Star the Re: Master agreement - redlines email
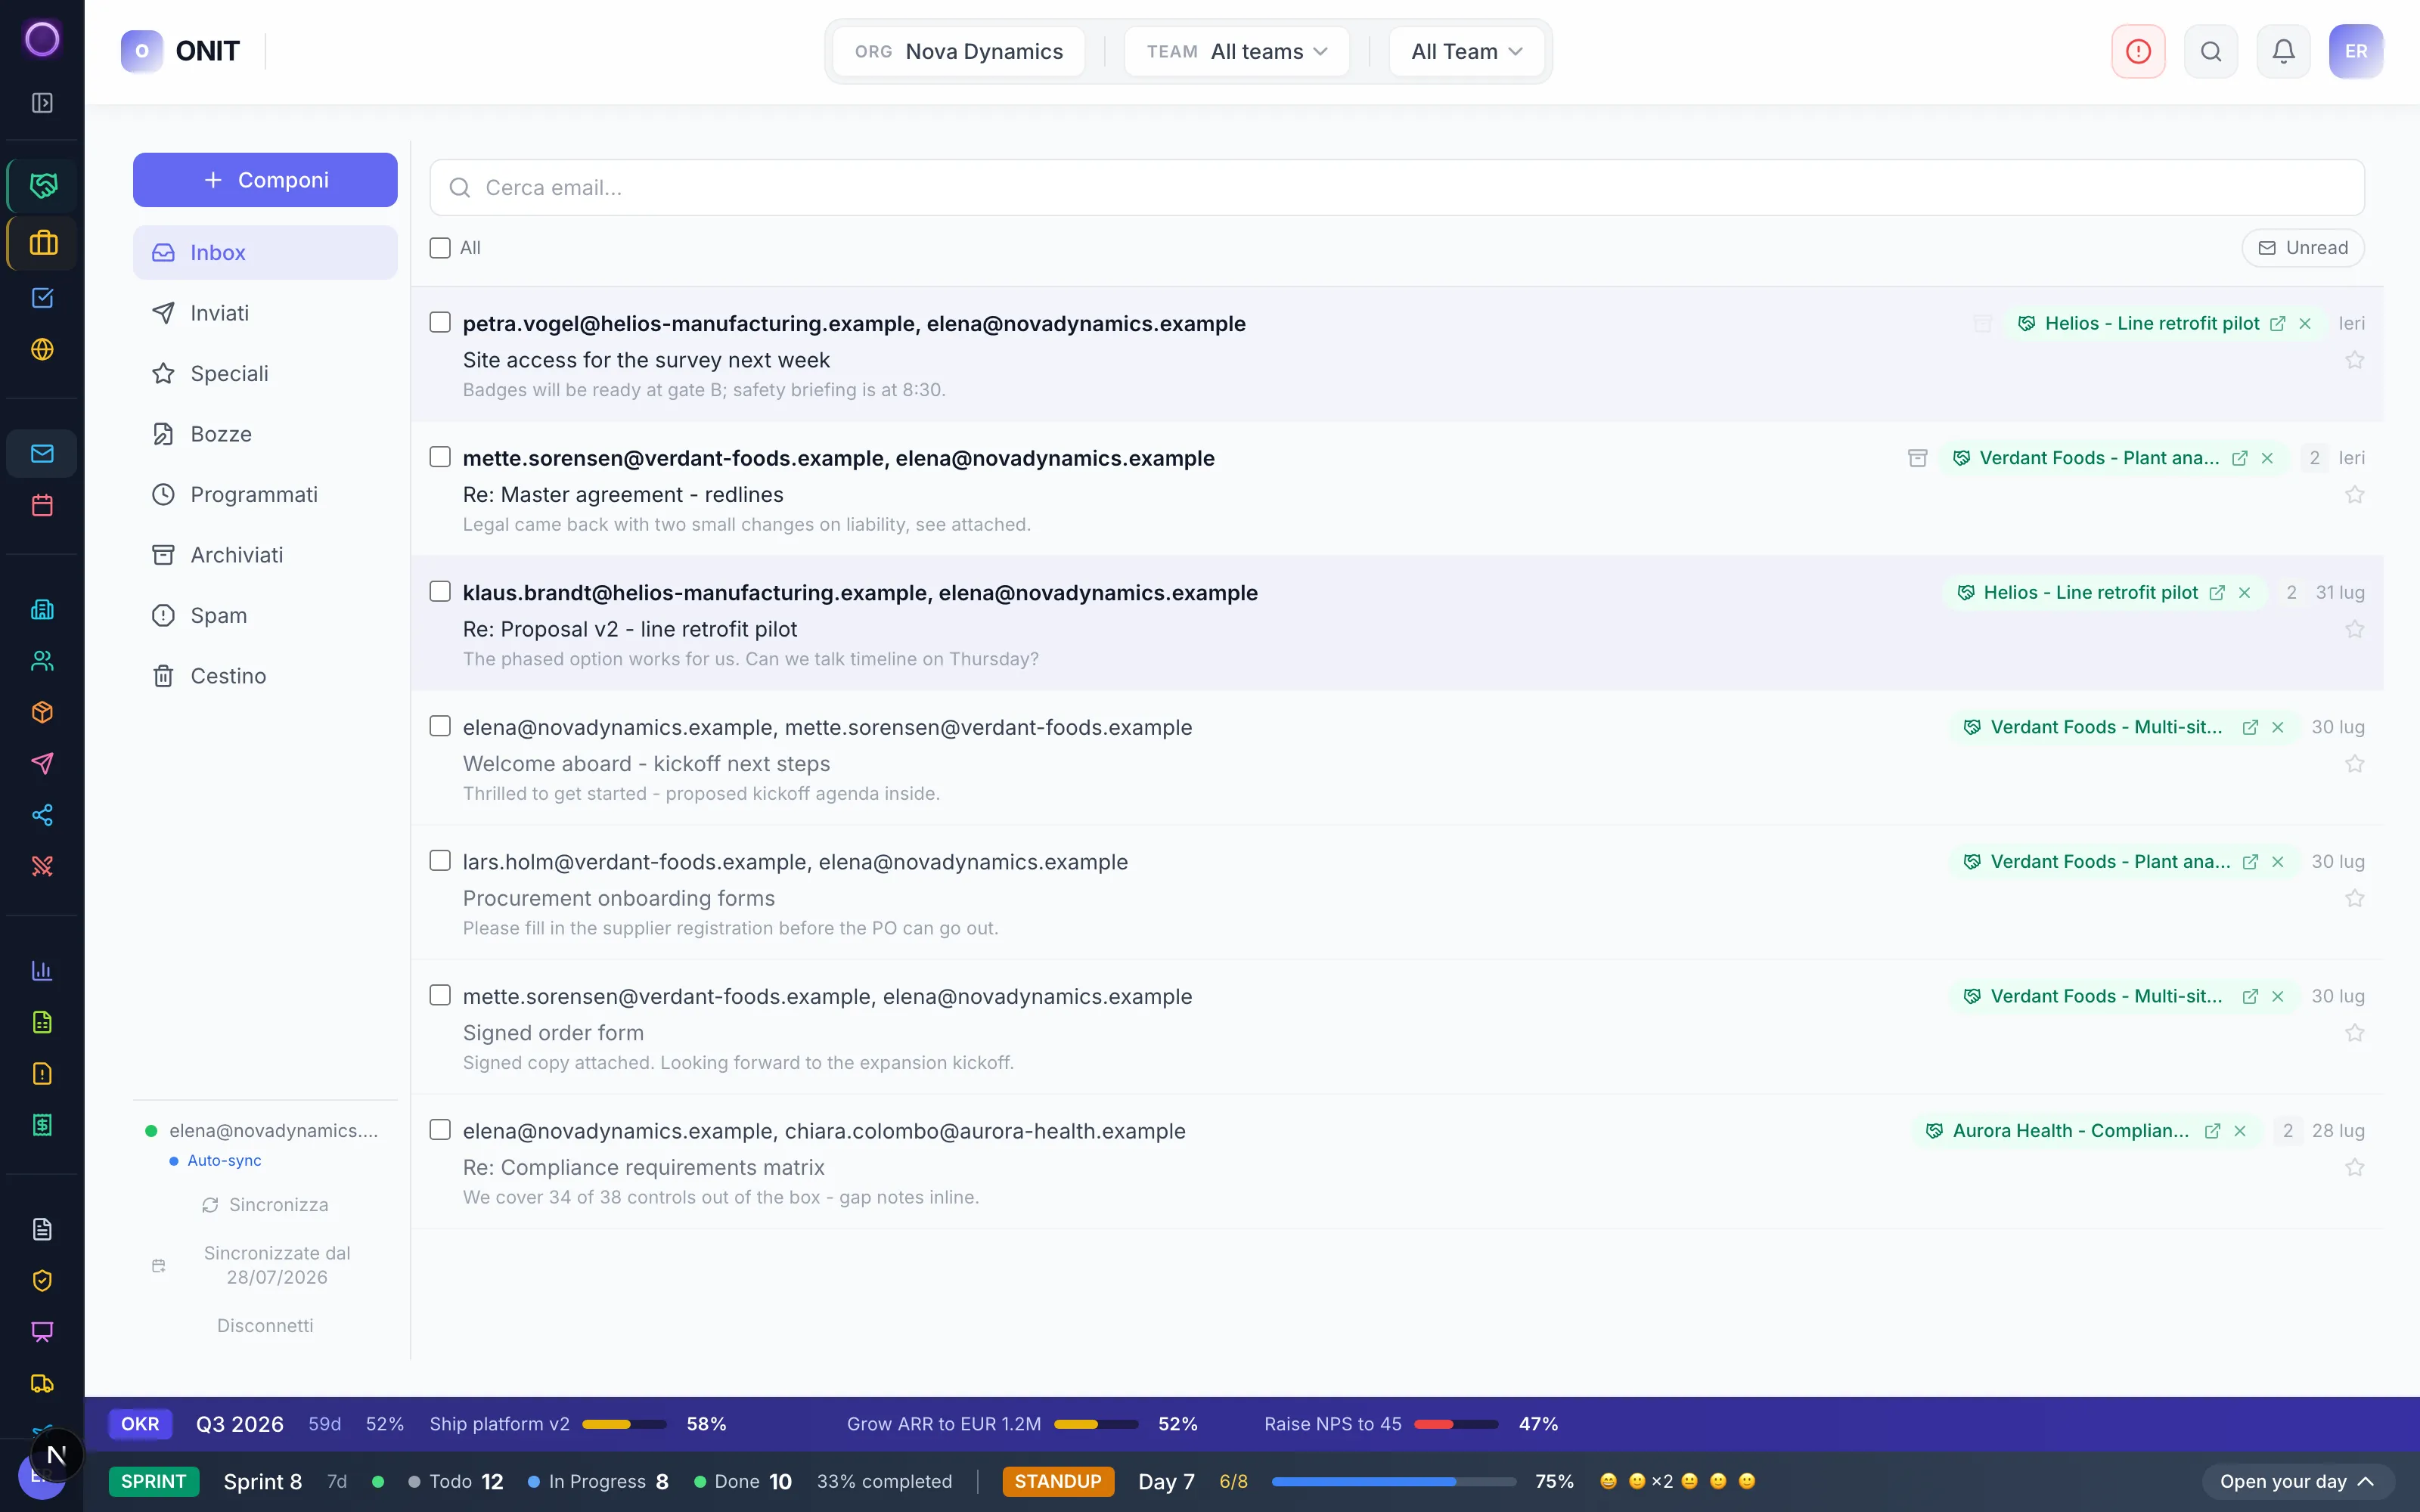The width and height of the screenshot is (2420, 1512). coord(2354,495)
